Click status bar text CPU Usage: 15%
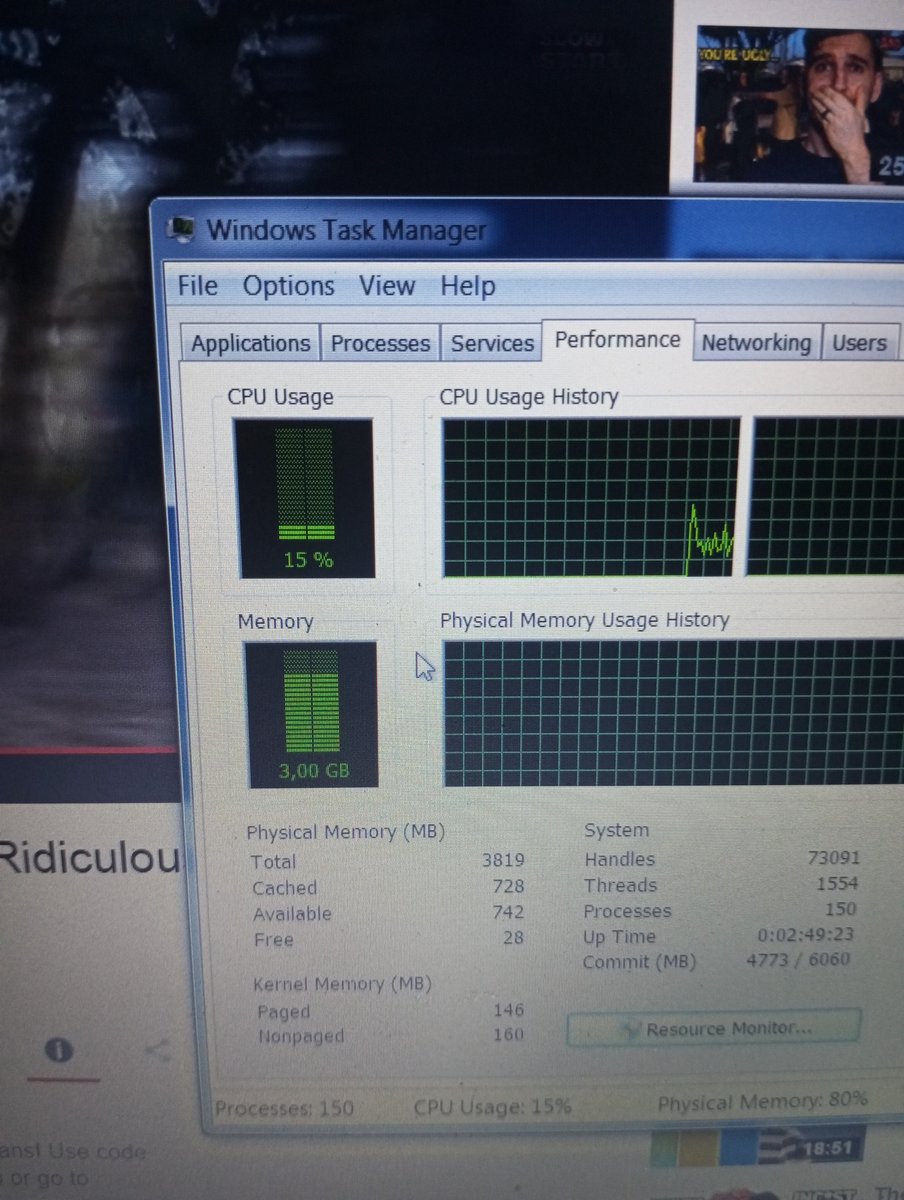Screen dimensions: 904x1200 click(492, 1106)
